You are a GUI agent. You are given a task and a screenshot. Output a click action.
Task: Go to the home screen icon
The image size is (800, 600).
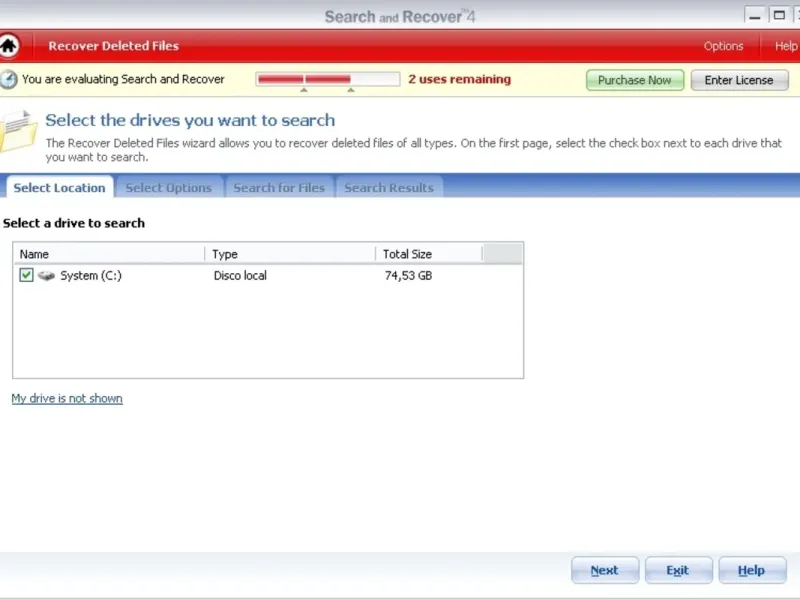(9, 45)
